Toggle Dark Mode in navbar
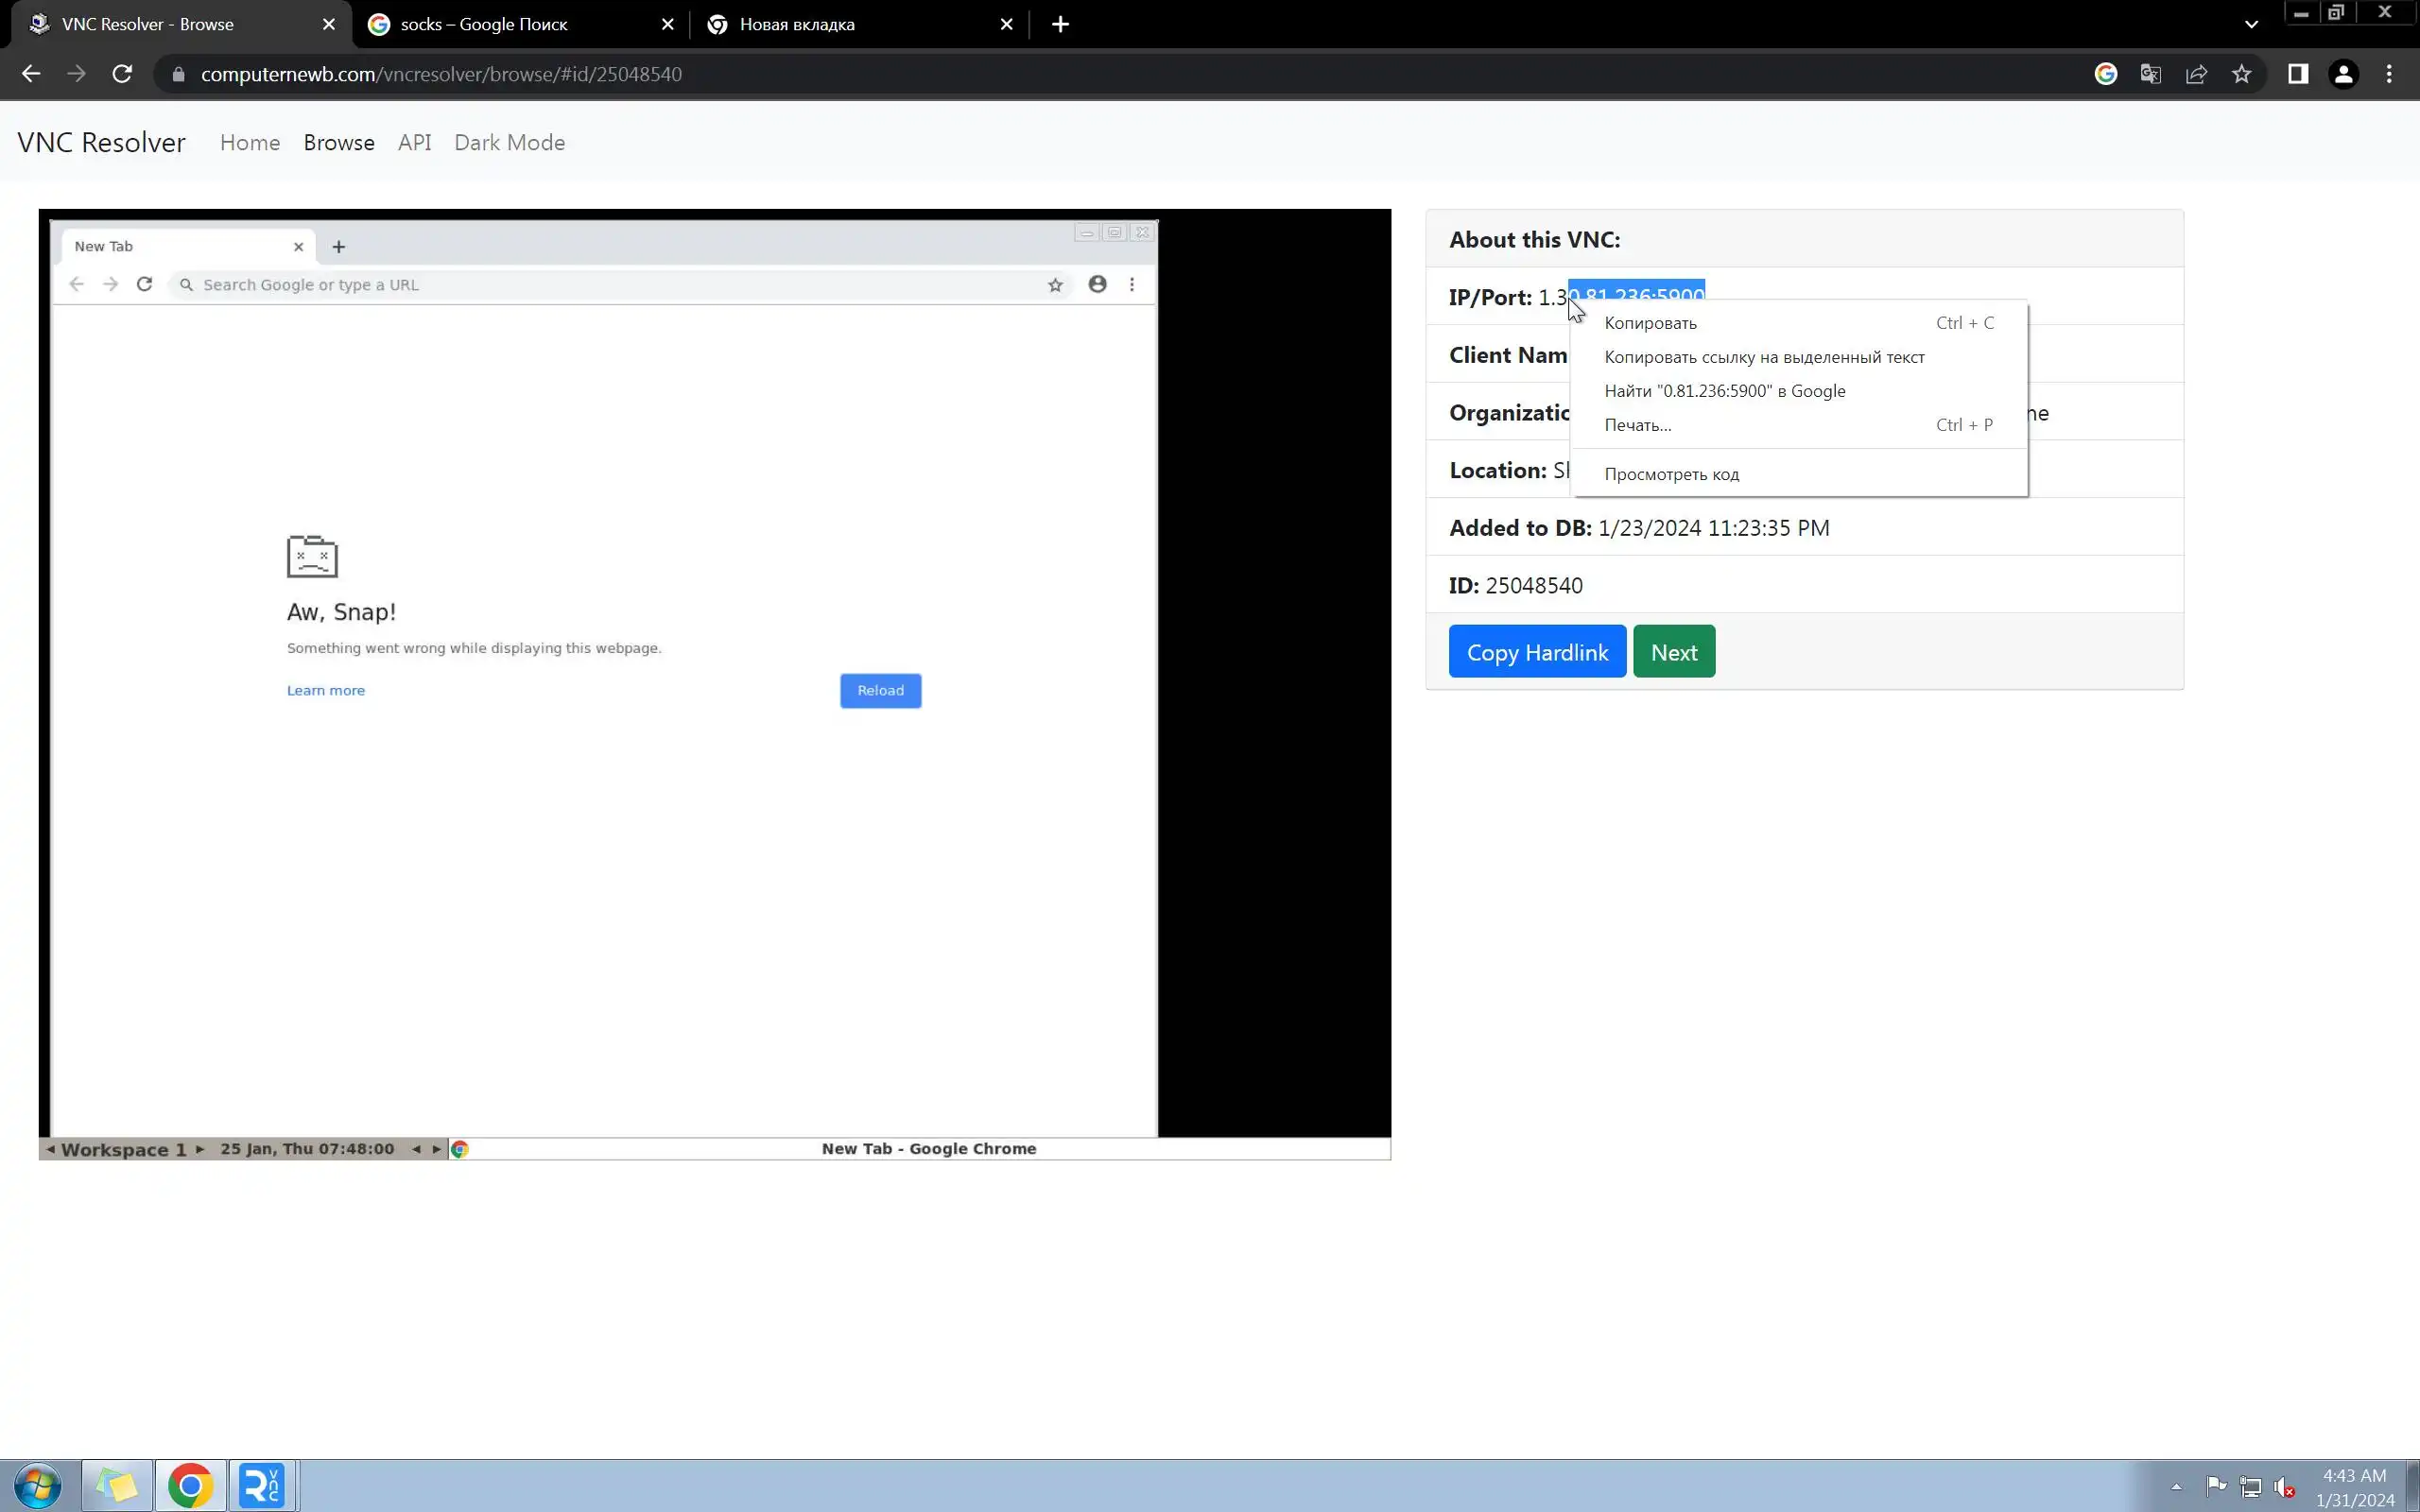Image resolution: width=2420 pixels, height=1512 pixels. (x=509, y=142)
